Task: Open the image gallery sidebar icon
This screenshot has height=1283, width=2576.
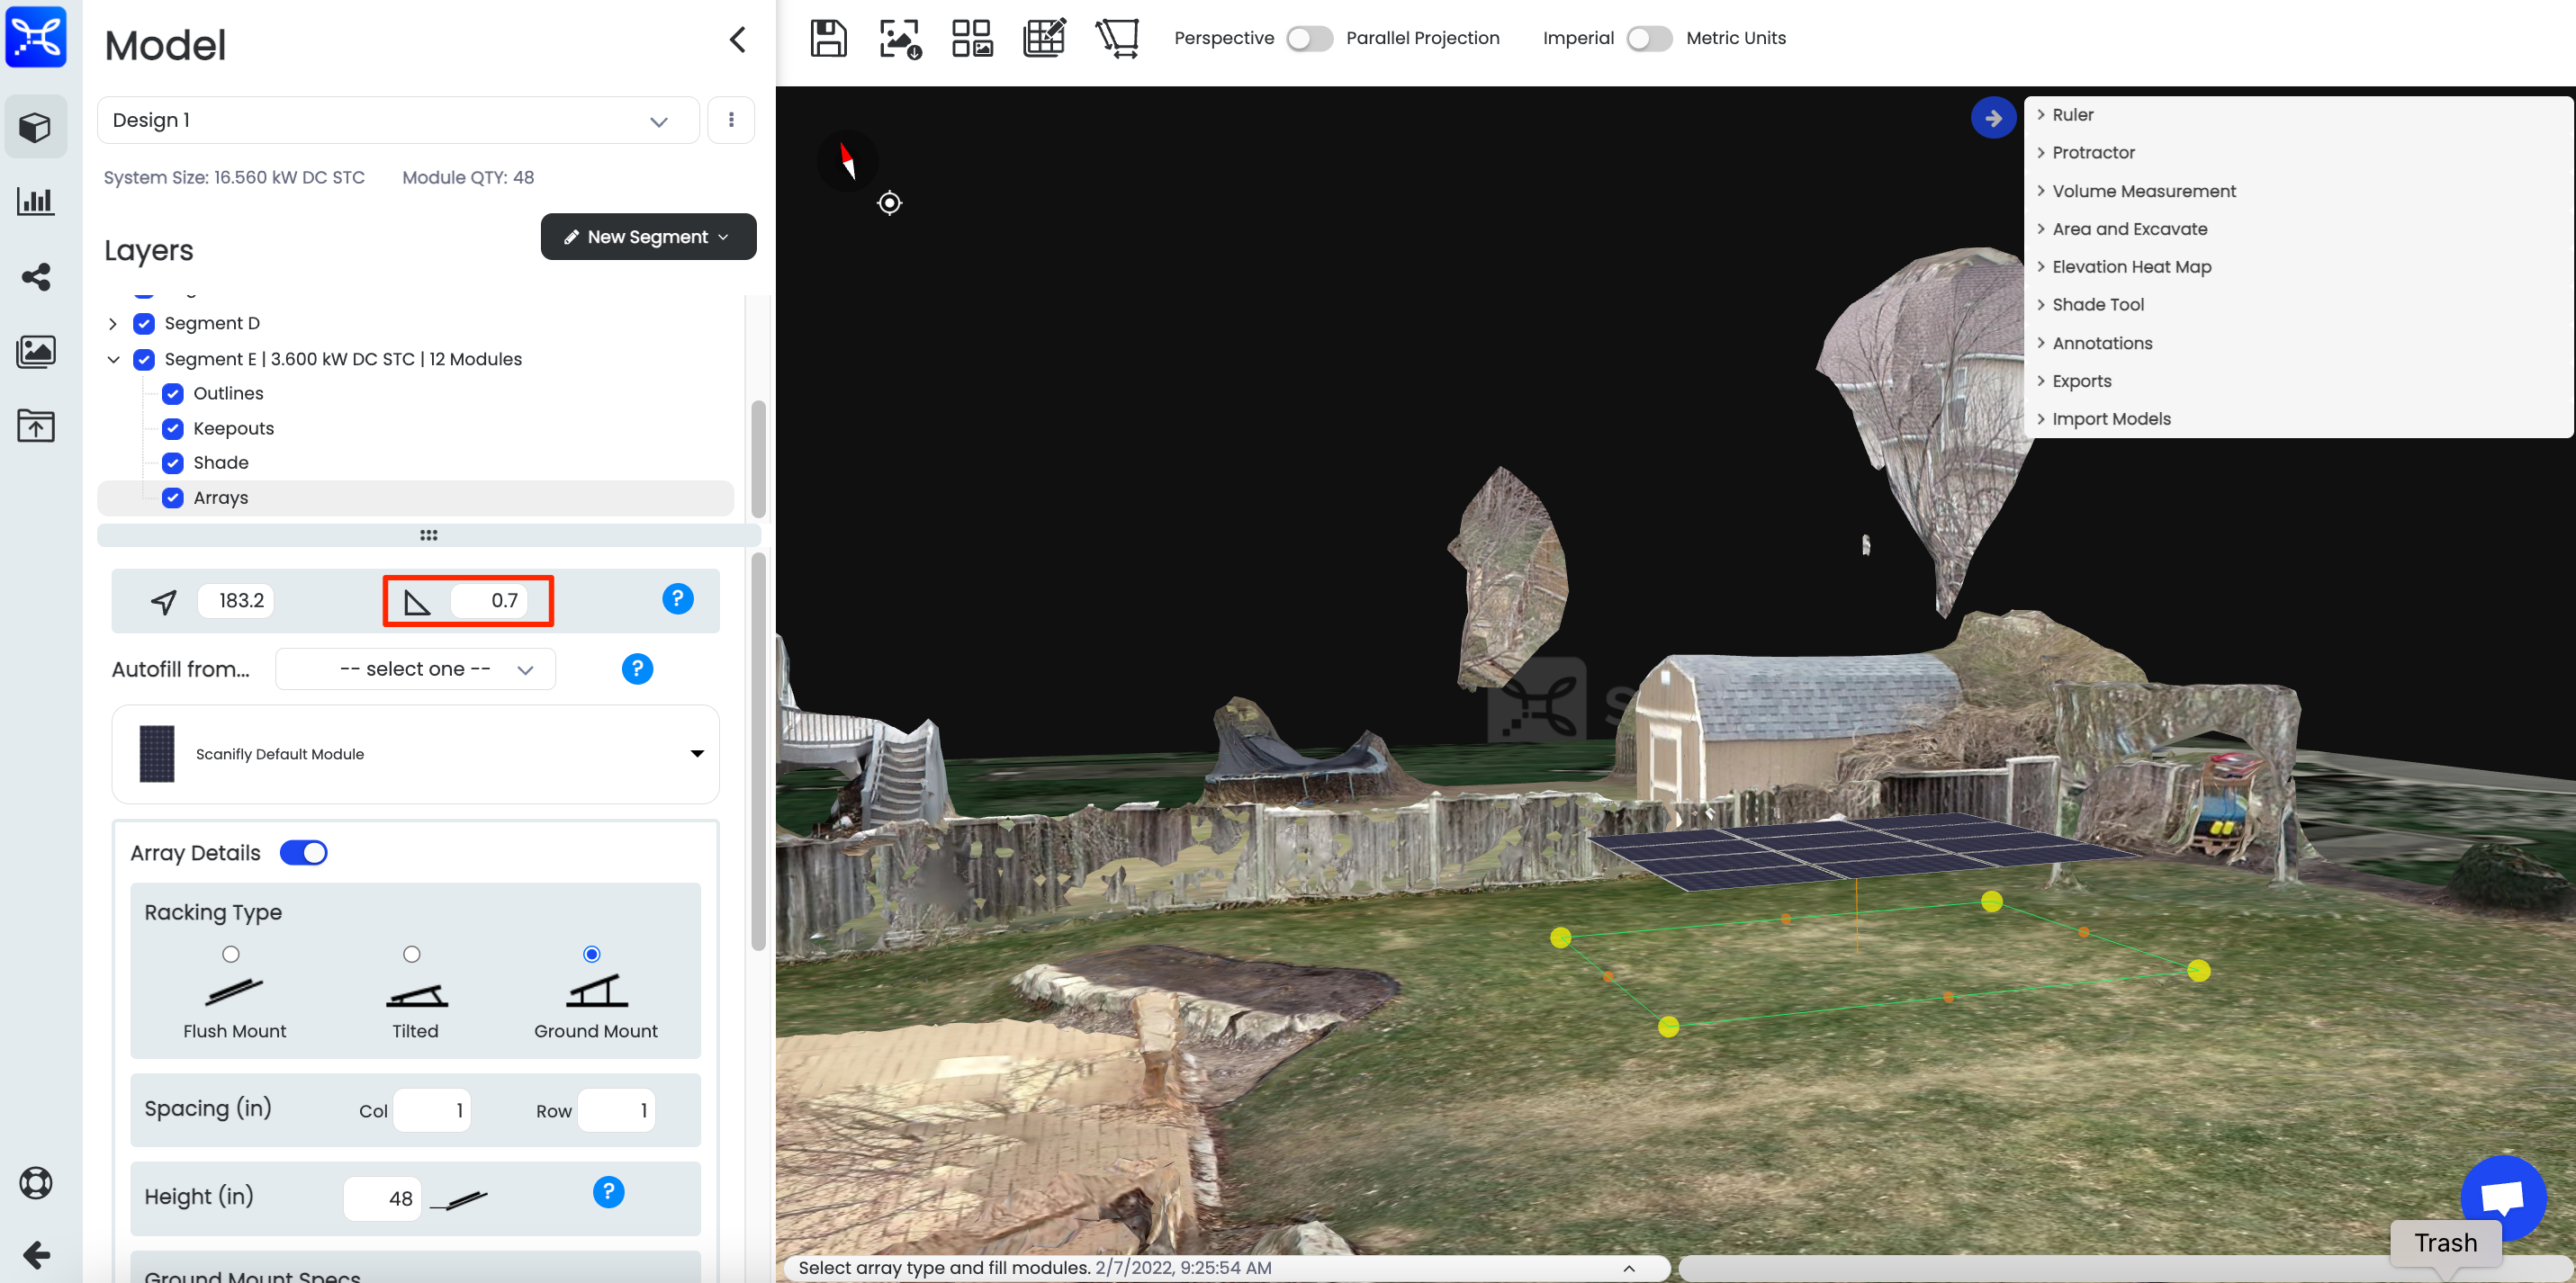Action: (x=36, y=352)
